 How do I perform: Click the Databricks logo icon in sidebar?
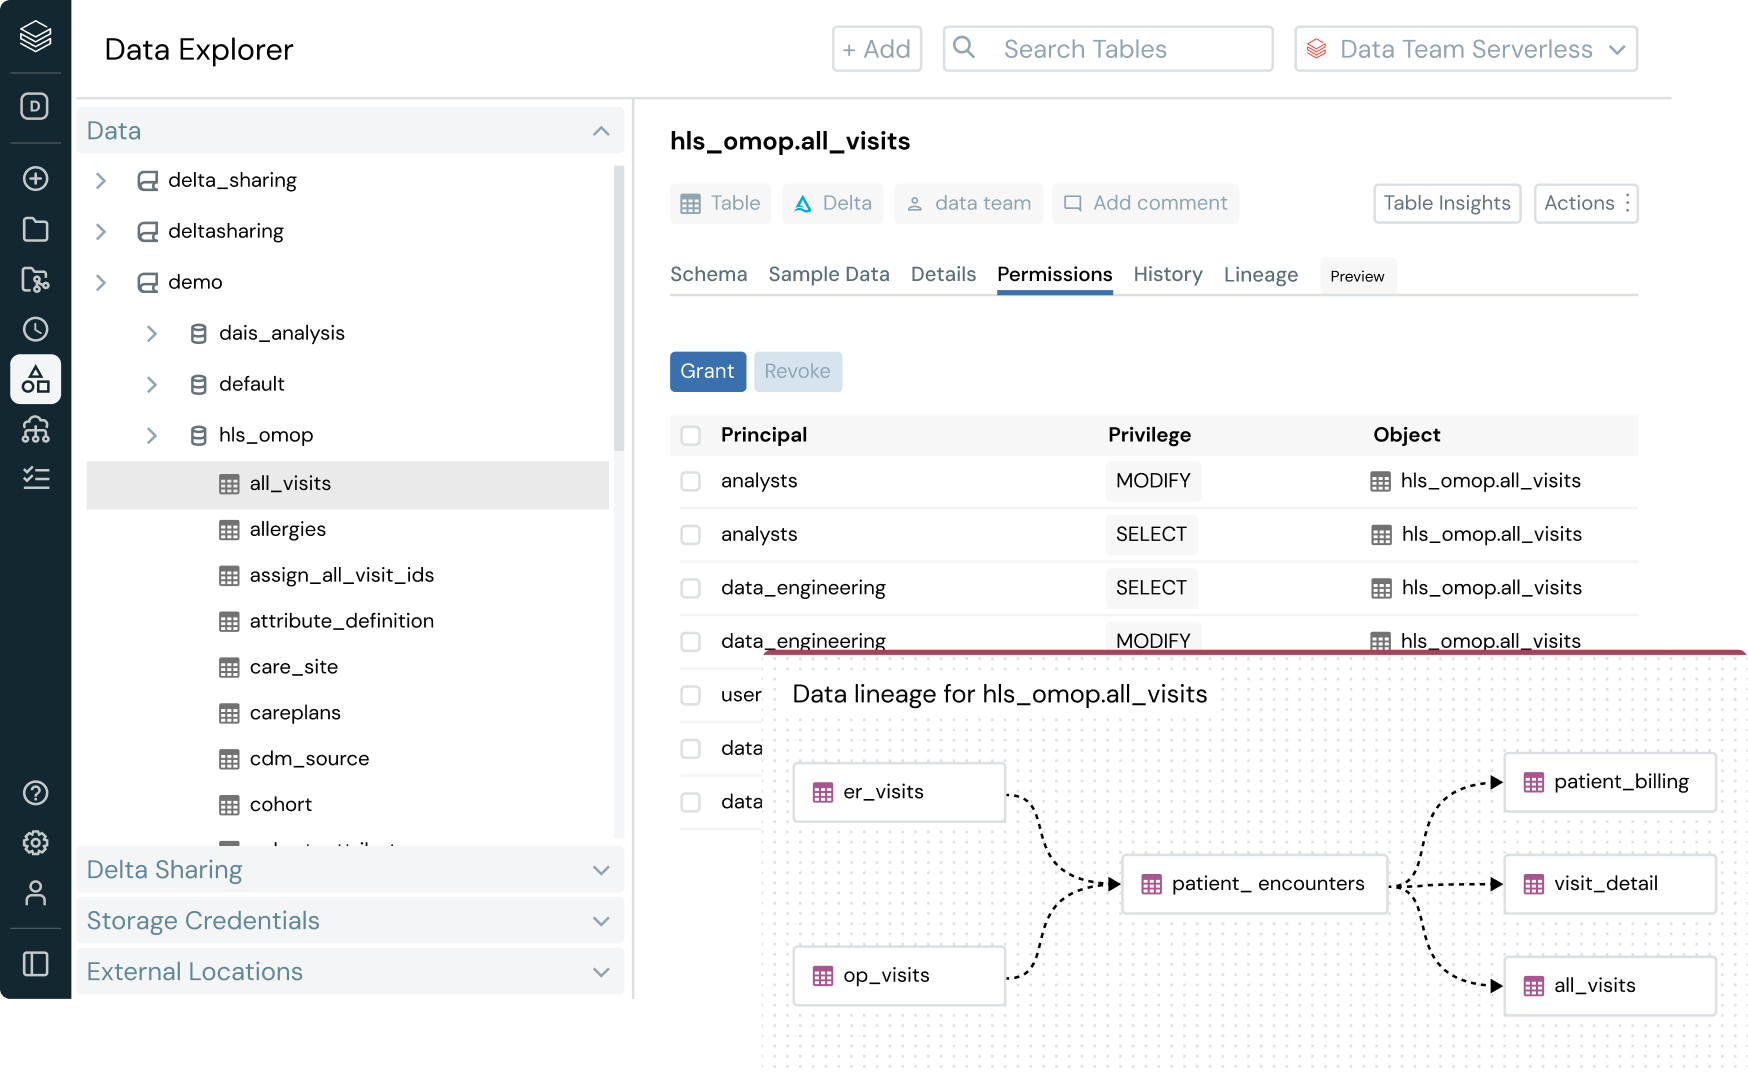[35, 36]
